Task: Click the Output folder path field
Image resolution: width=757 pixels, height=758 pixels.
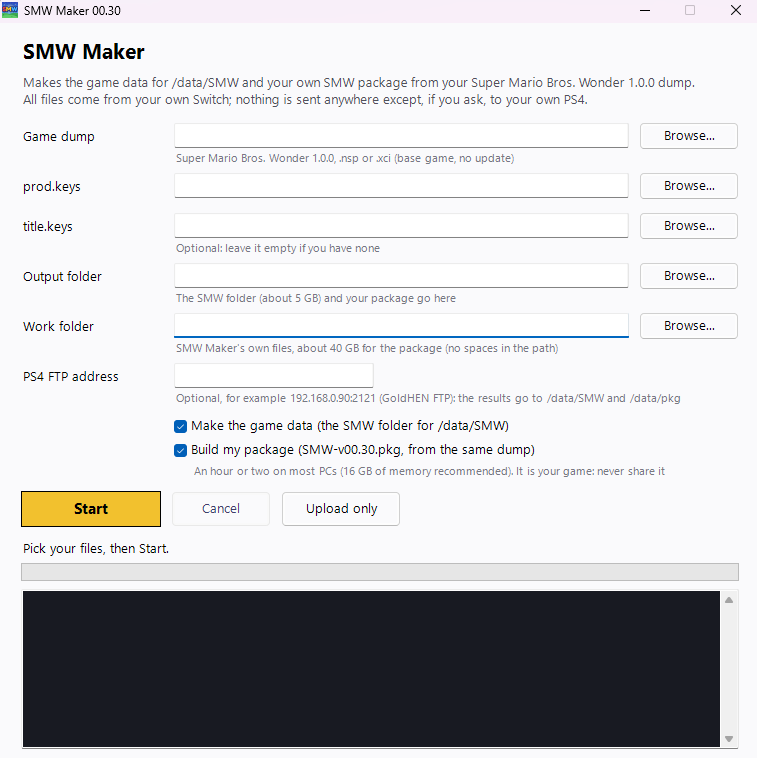Action: pyautogui.click(x=401, y=276)
